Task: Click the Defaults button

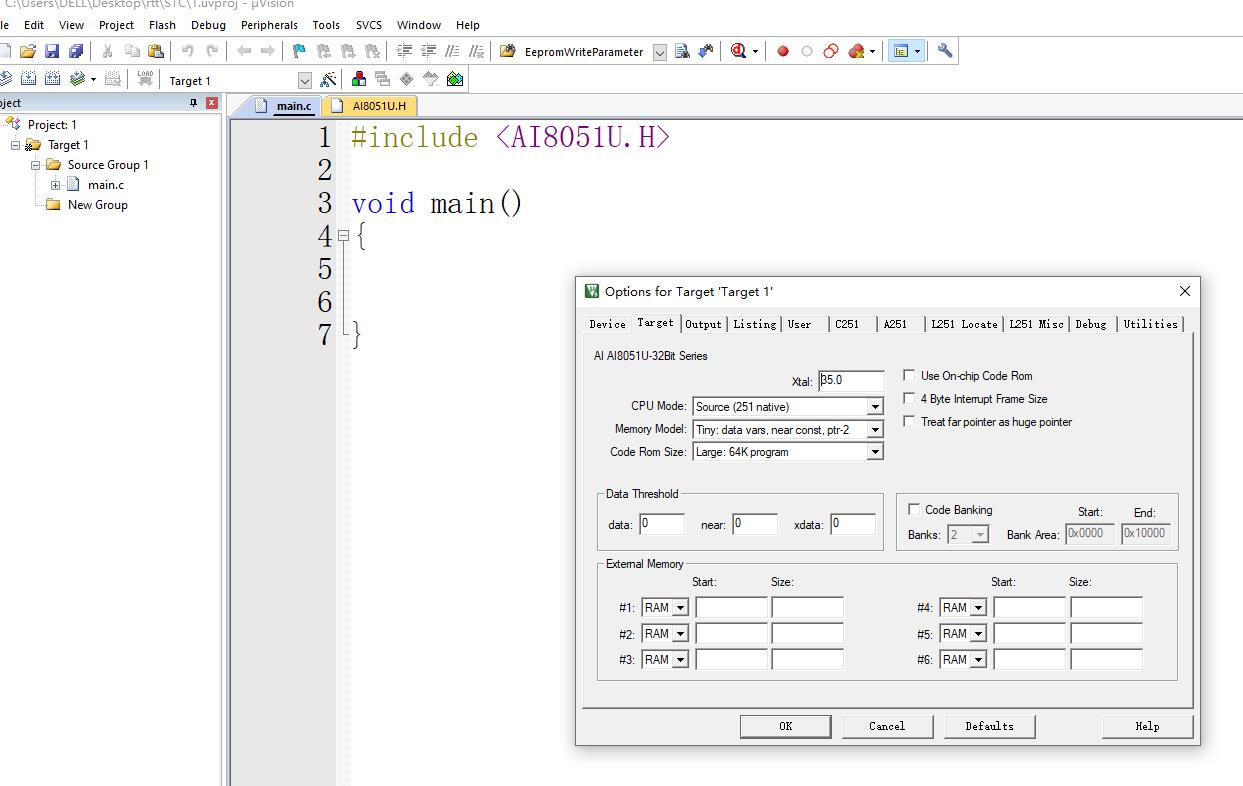Action: tap(989, 726)
